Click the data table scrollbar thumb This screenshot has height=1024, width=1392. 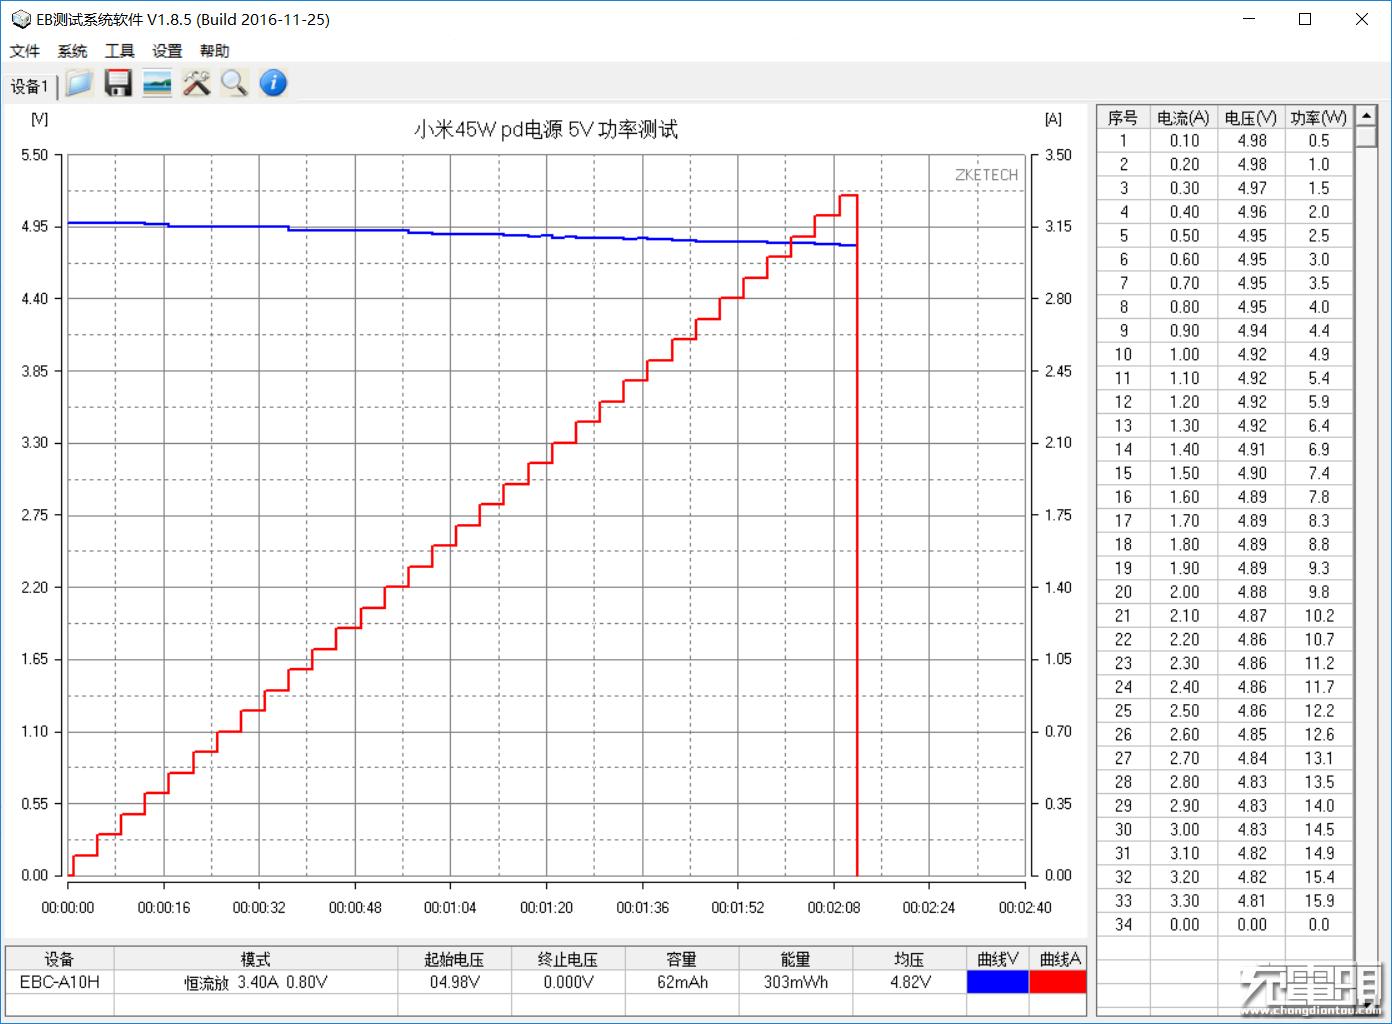pos(1367,138)
